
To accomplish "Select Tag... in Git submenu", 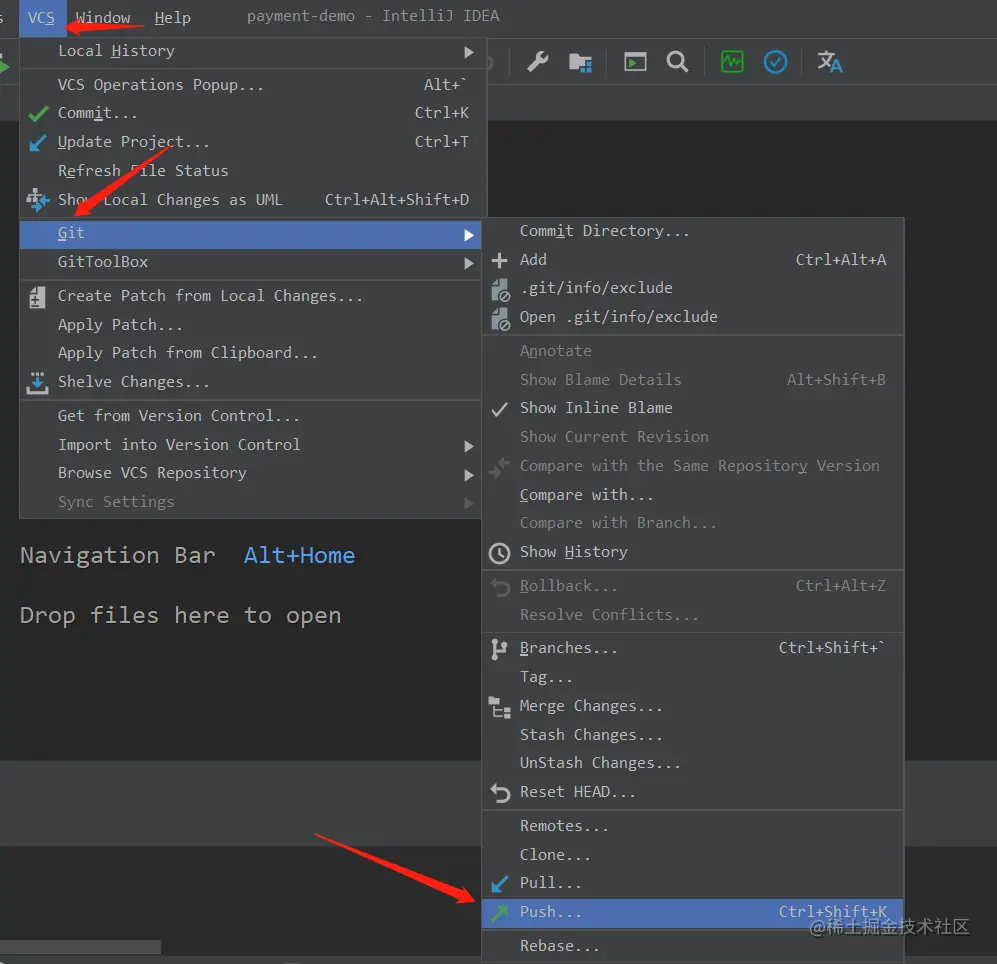I will click(692, 677).
